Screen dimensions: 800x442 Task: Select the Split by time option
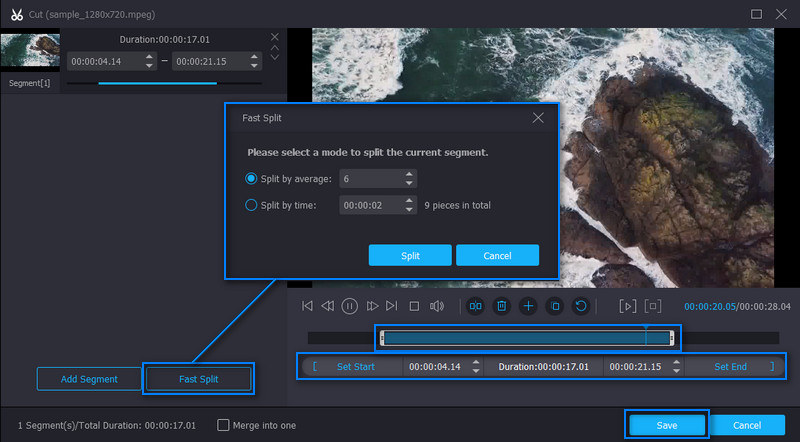click(x=251, y=205)
